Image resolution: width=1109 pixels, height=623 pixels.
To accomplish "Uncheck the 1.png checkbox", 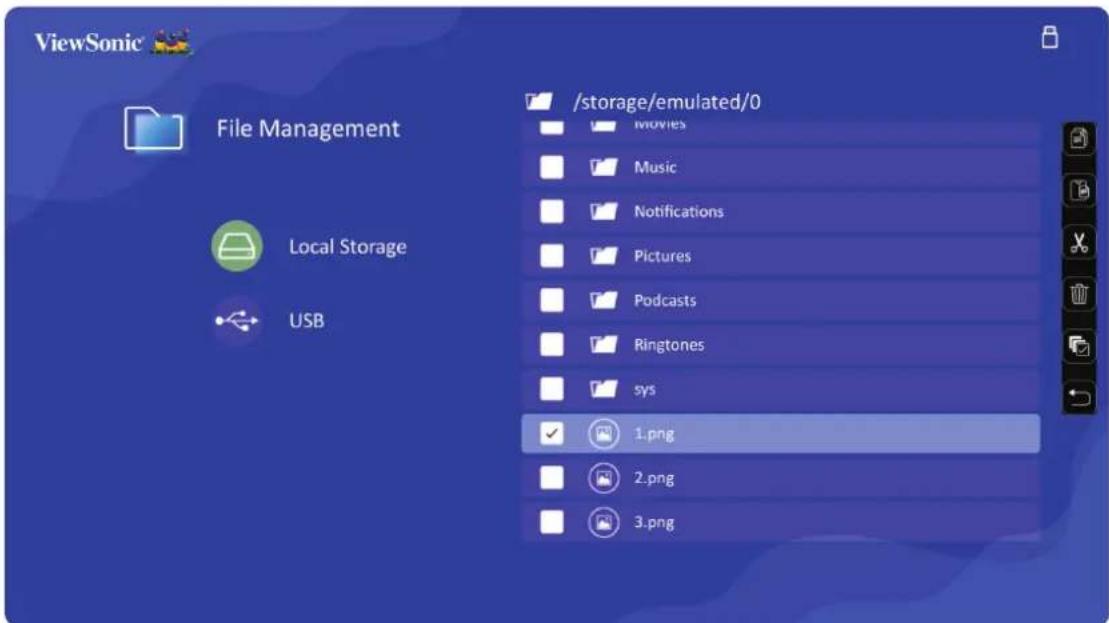I will [552, 433].
